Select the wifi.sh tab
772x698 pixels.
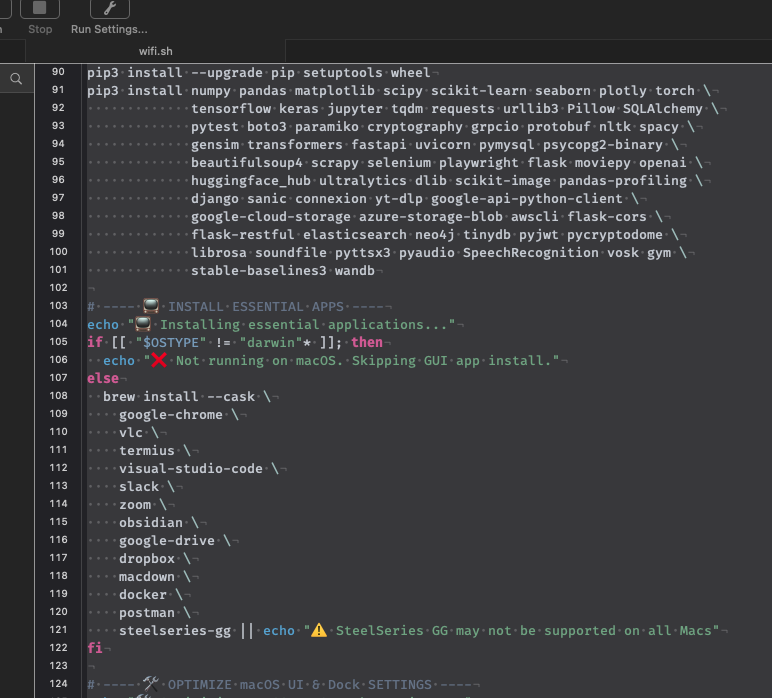[156, 51]
